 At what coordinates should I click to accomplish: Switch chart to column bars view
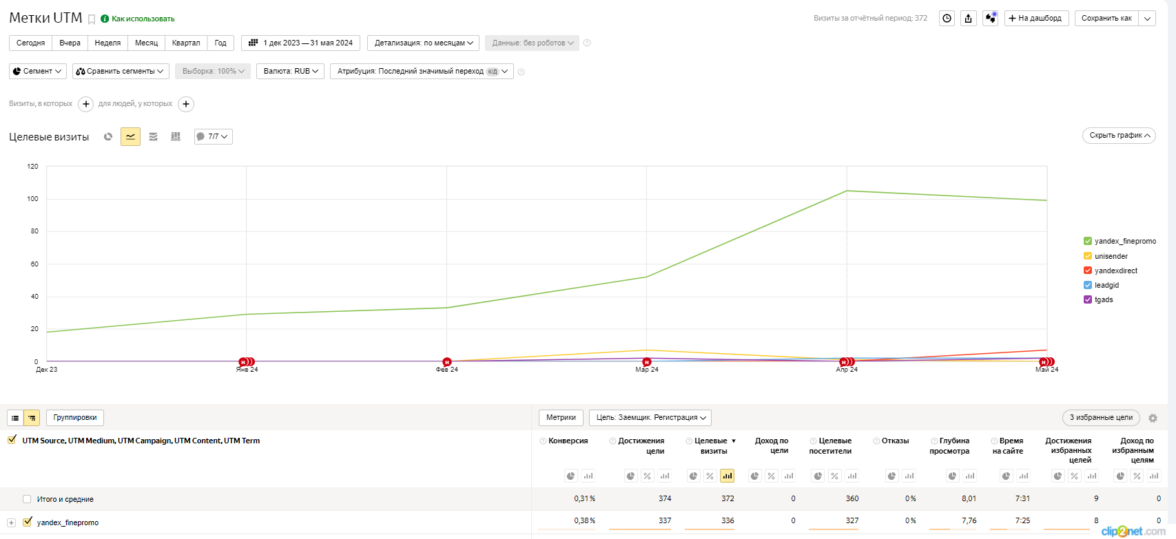coord(176,137)
